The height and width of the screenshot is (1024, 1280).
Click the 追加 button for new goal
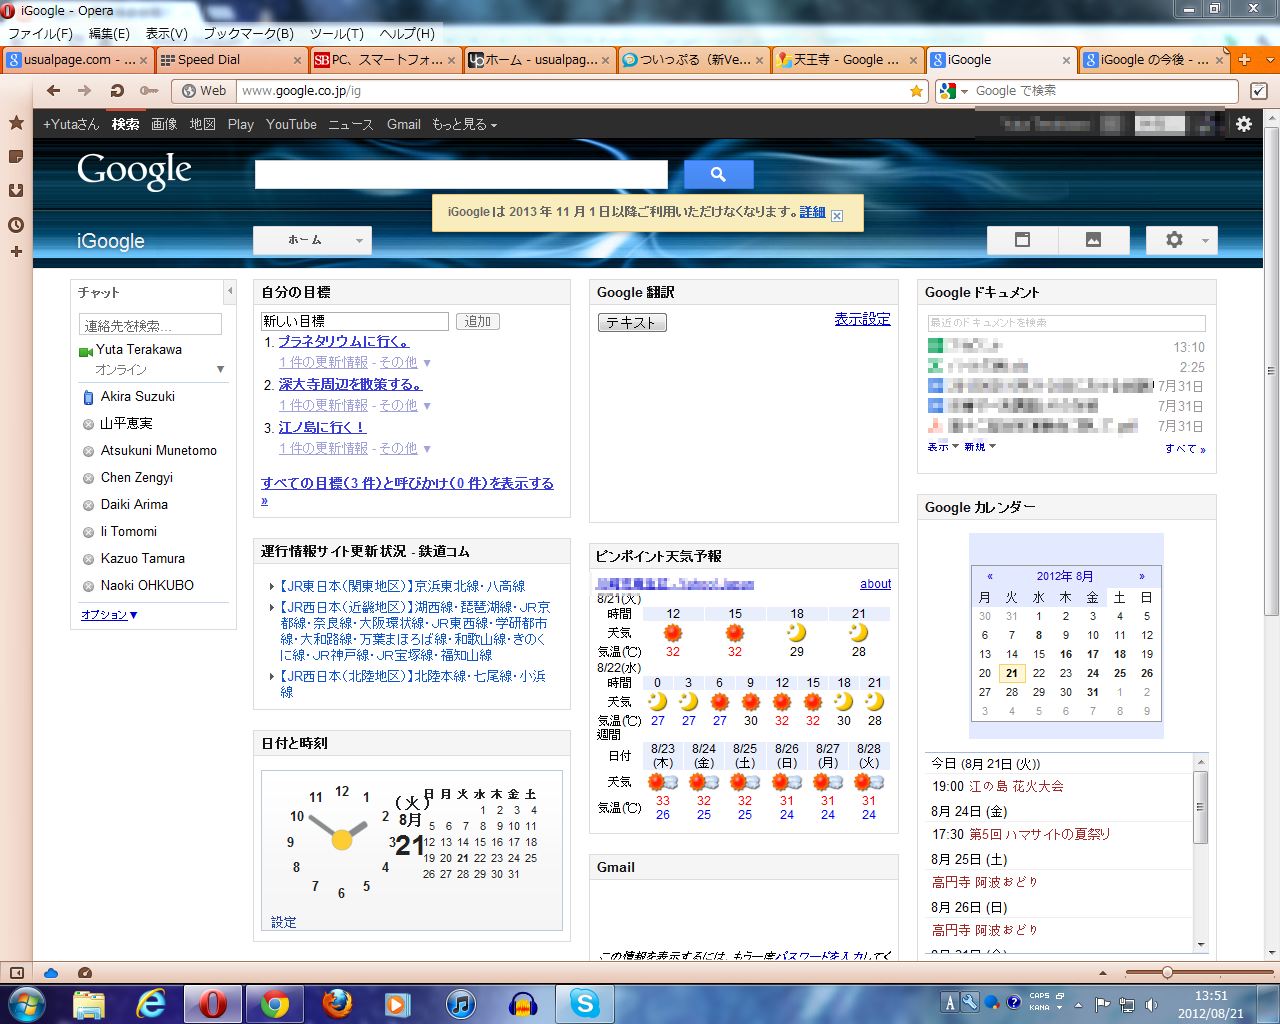pos(478,321)
